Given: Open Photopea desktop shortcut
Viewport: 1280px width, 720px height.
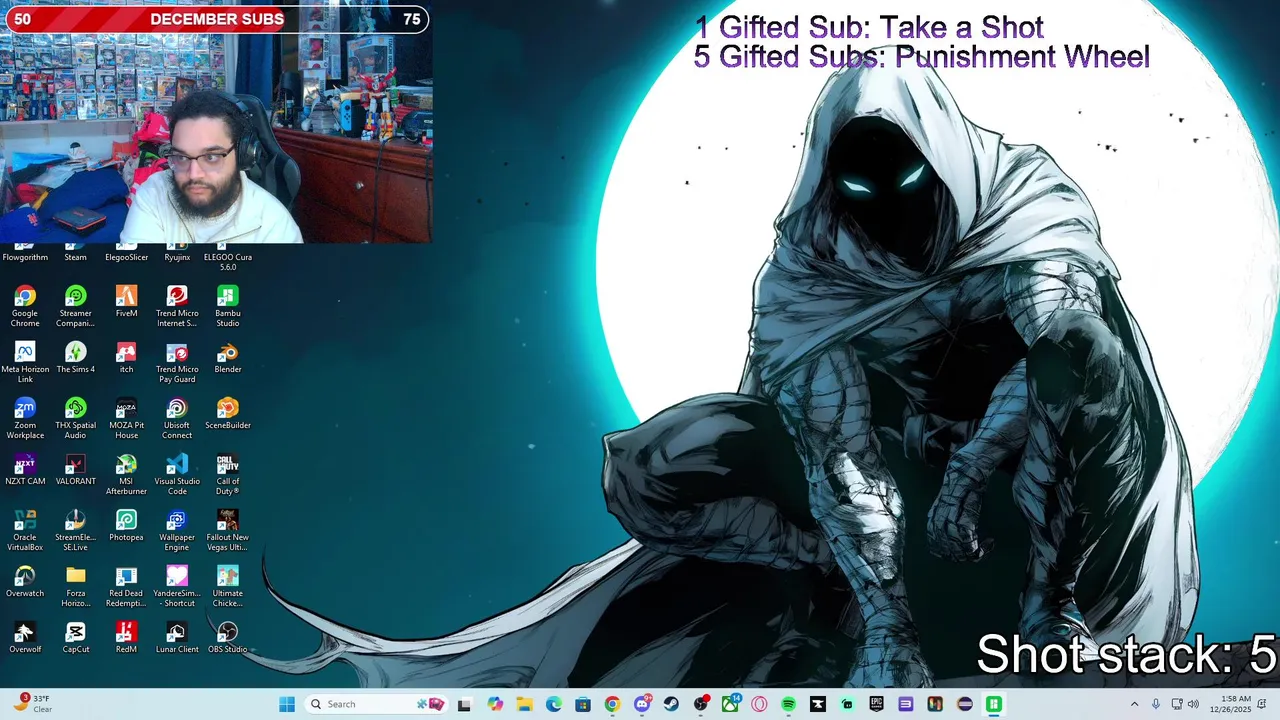Looking at the screenshot, I should [126, 525].
